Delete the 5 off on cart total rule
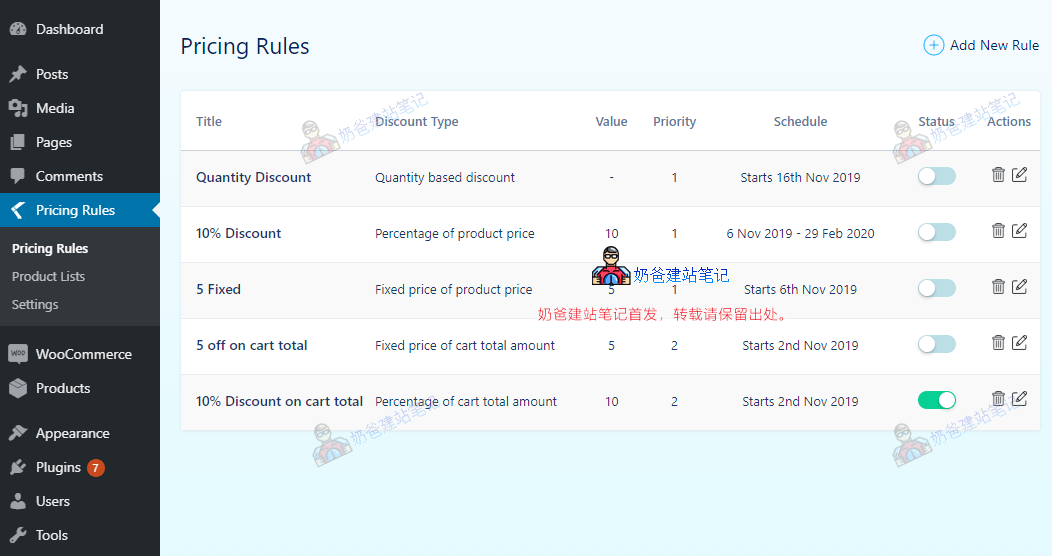This screenshot has height=556, width=1052. [998, 343]
